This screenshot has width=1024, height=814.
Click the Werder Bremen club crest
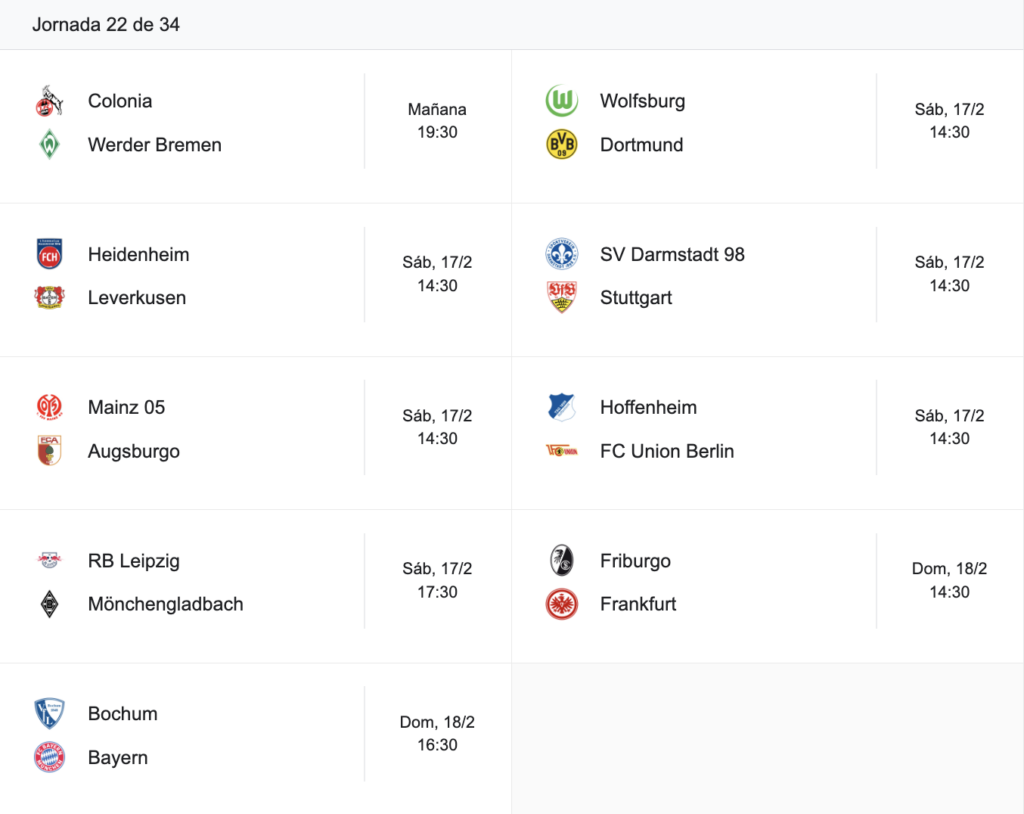pos(49,145)
